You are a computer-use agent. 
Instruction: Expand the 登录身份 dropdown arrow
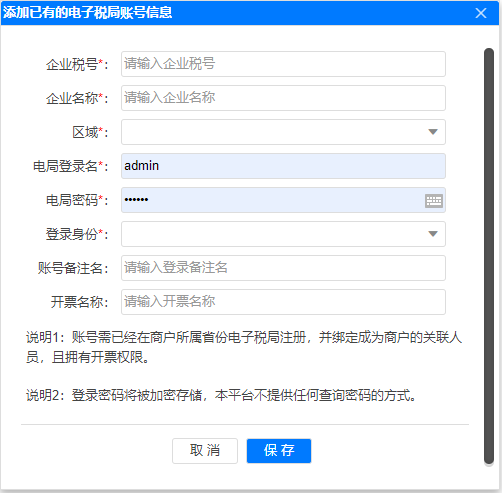click(433, 234)
